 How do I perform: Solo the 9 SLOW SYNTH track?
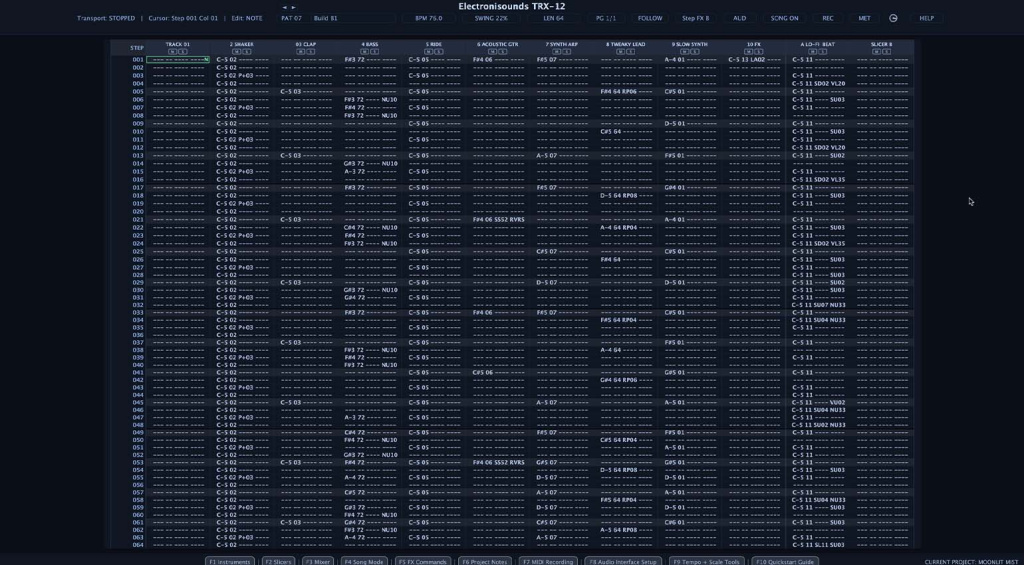tap(693, 51)
